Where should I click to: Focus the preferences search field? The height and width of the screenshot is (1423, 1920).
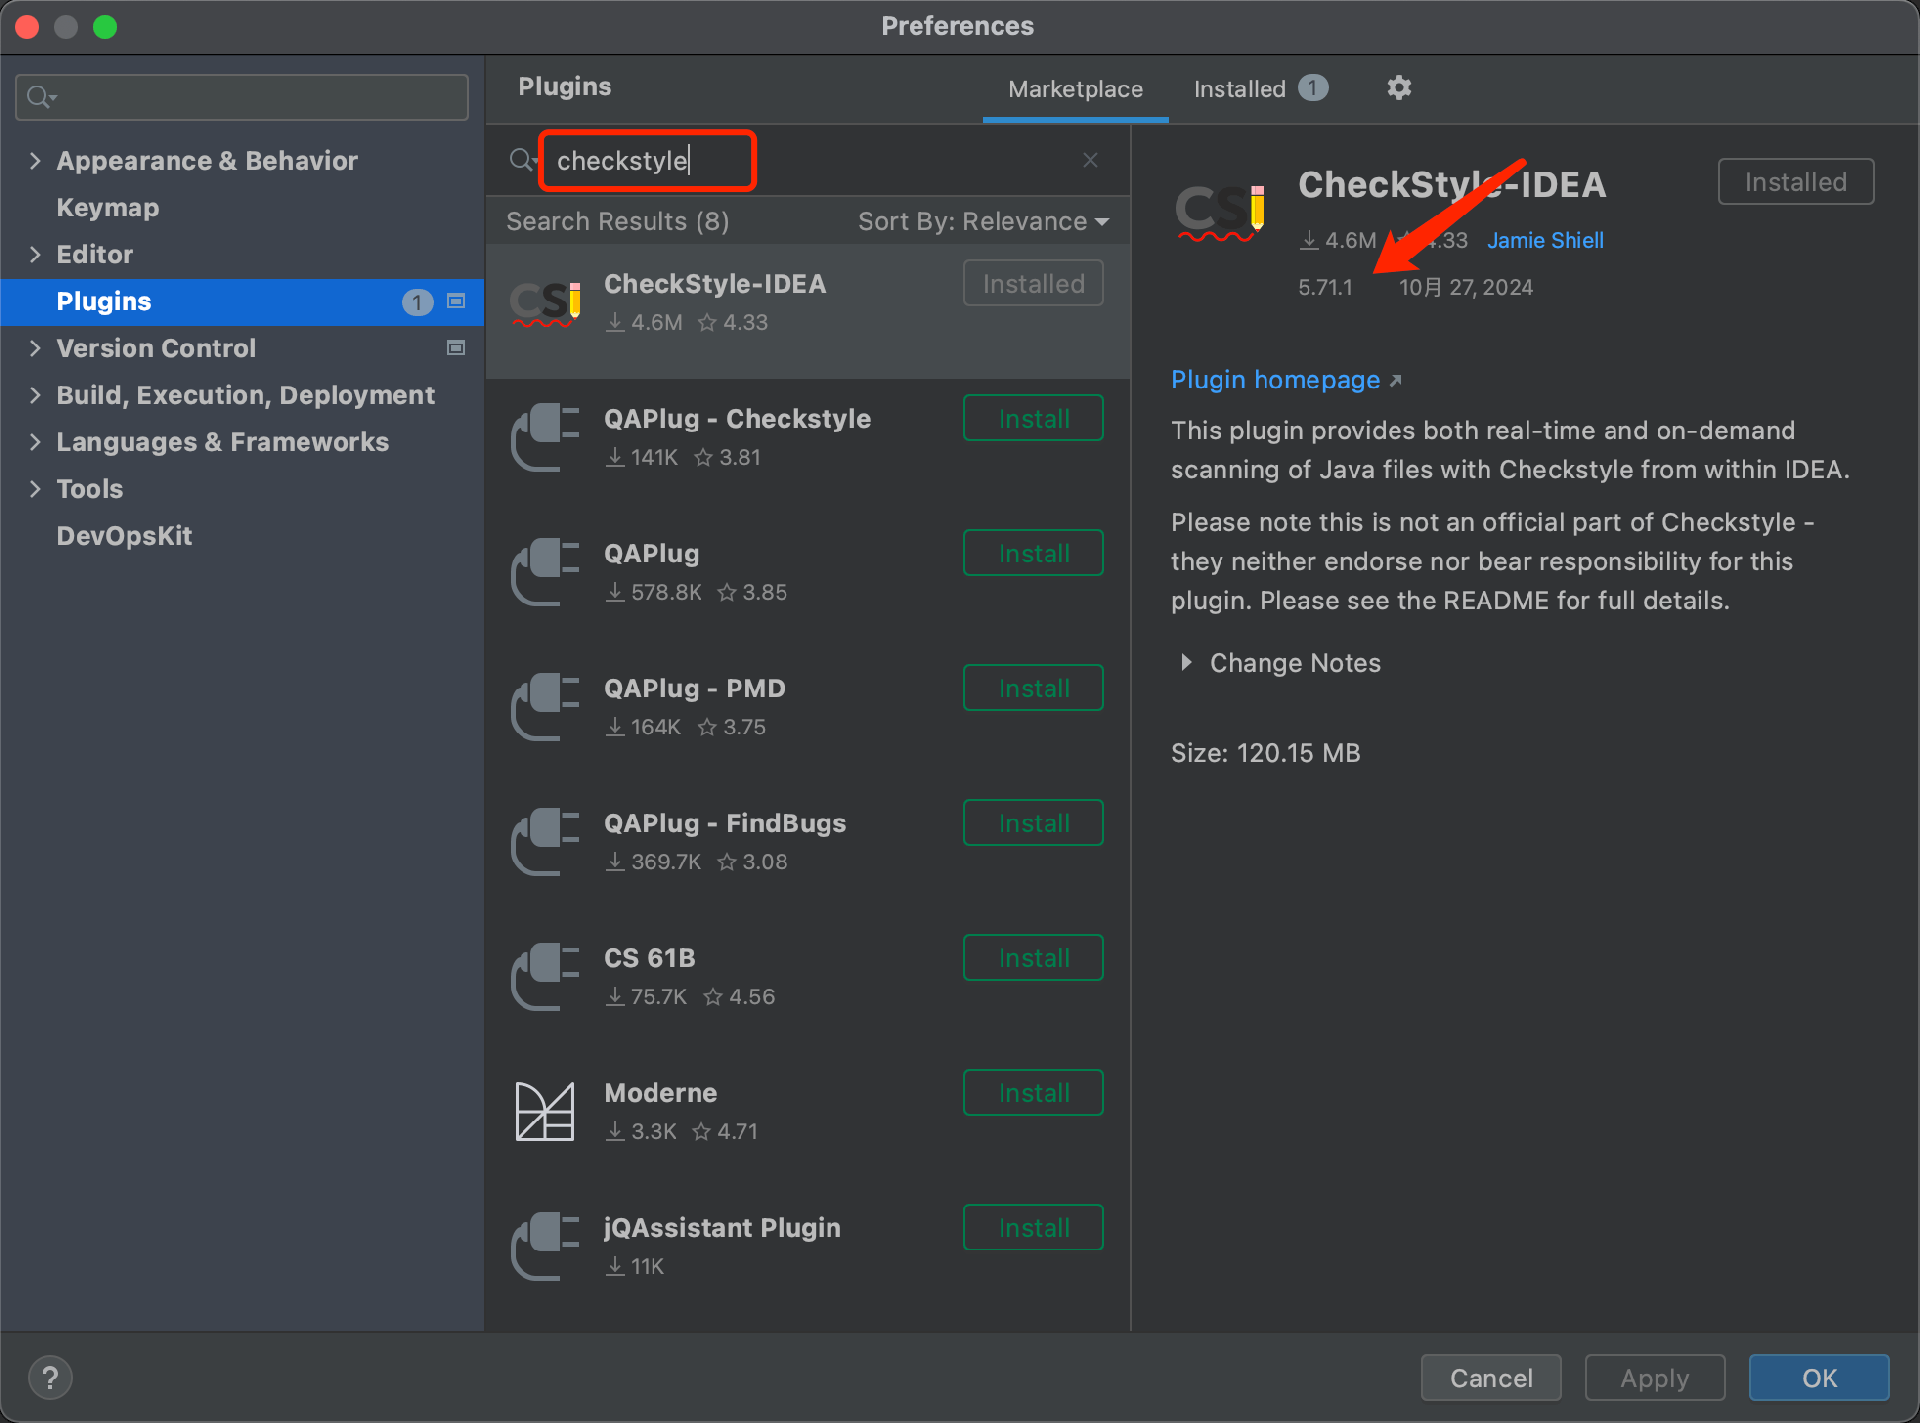coord(242,97)
